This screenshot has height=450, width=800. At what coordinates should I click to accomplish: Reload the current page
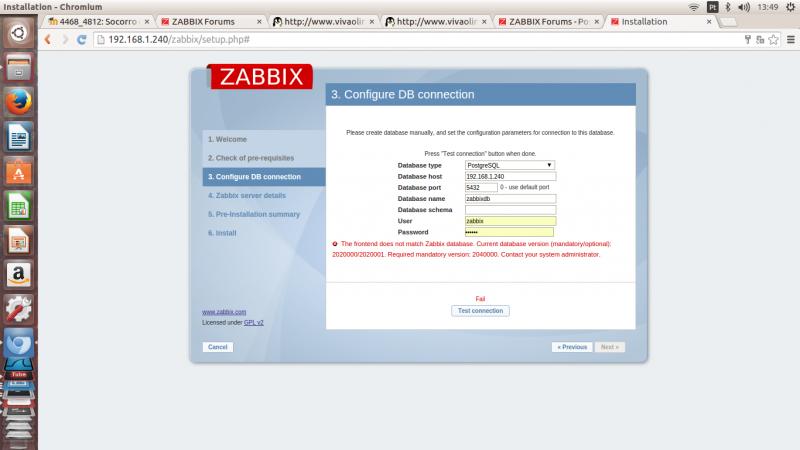point(82,39)
